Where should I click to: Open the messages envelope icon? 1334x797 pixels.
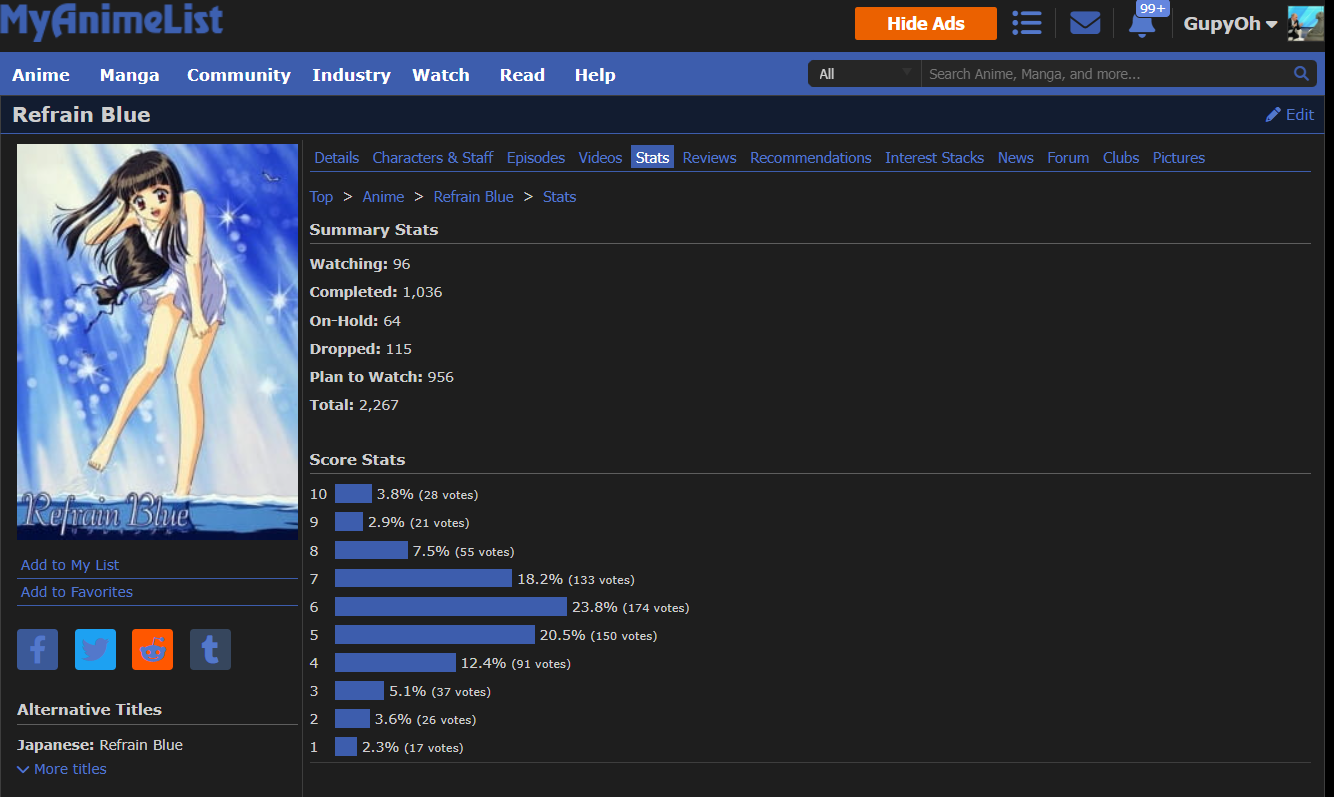pos(1085,23)
